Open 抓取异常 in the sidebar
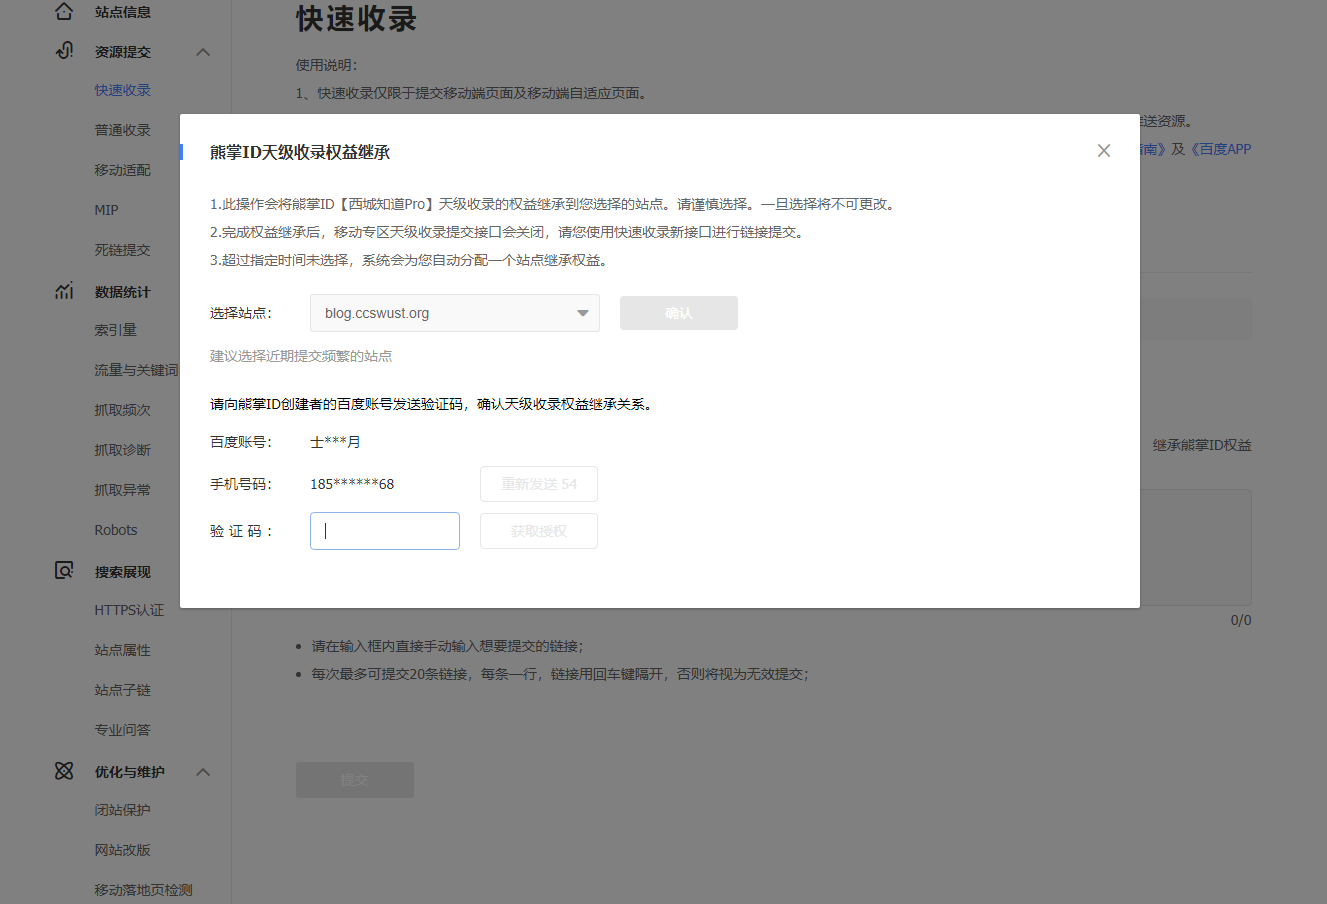 (123, 490)
